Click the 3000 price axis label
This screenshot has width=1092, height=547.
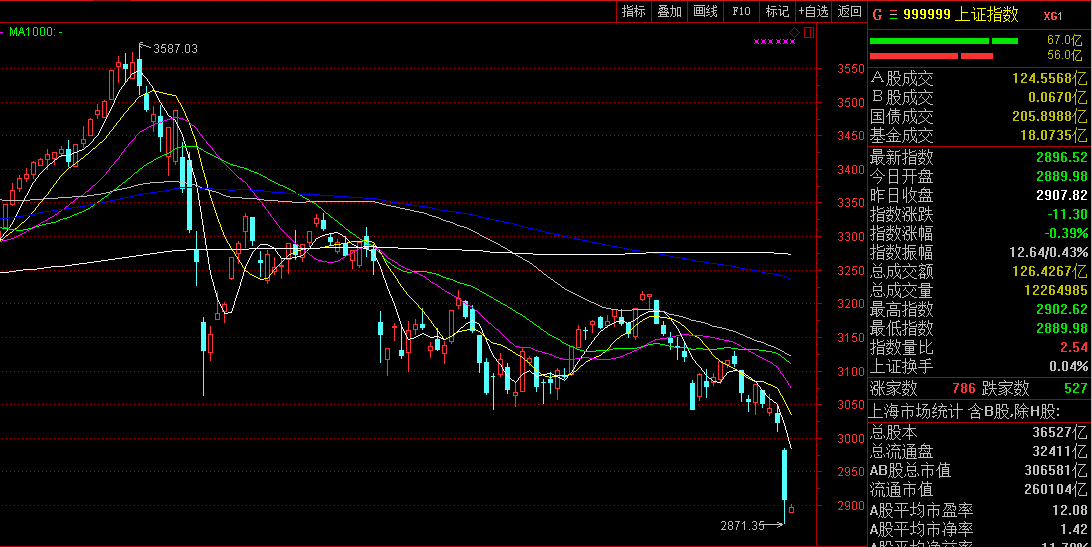851,438
